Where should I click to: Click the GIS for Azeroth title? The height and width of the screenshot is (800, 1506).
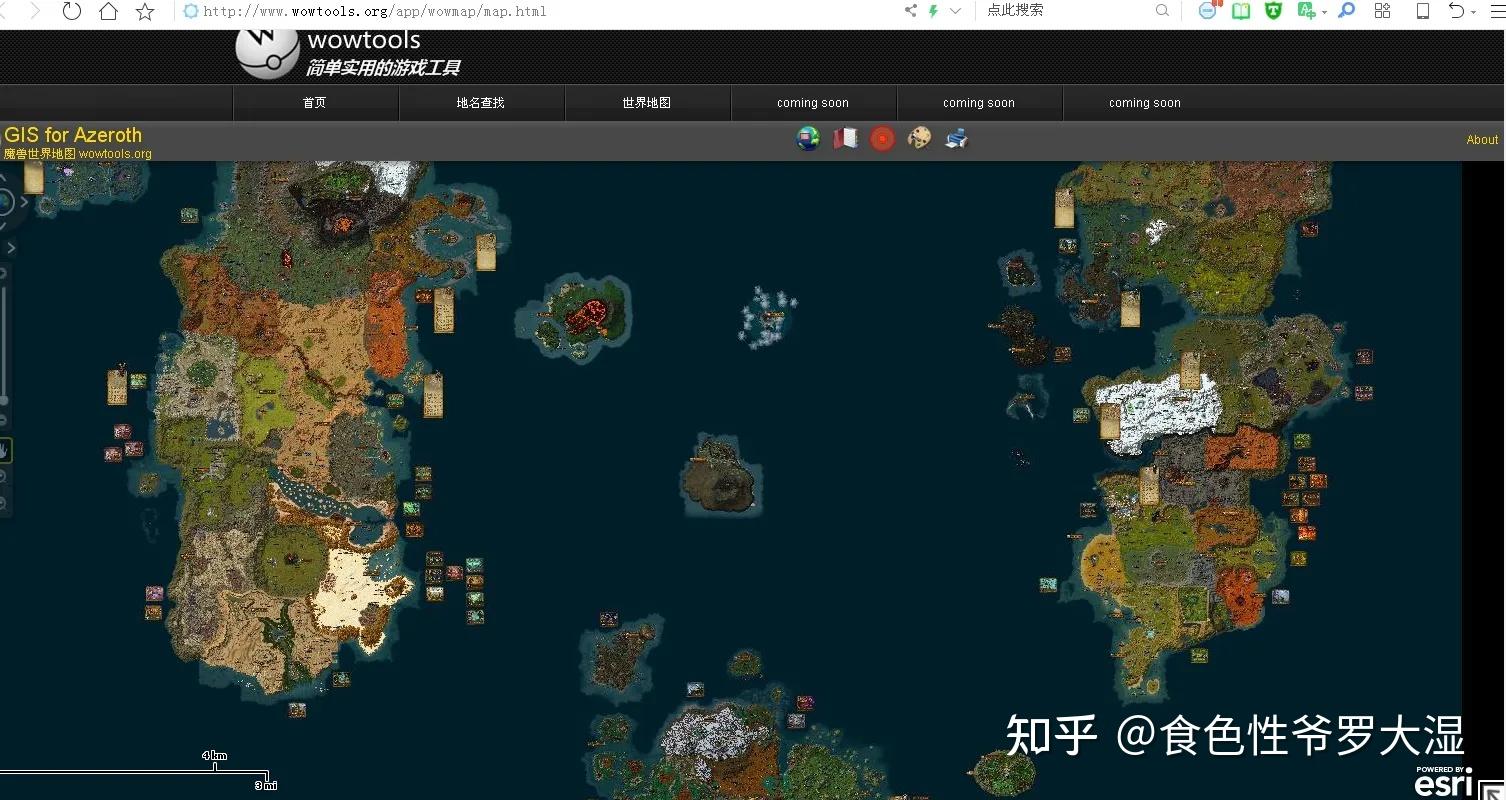point(73,135)
